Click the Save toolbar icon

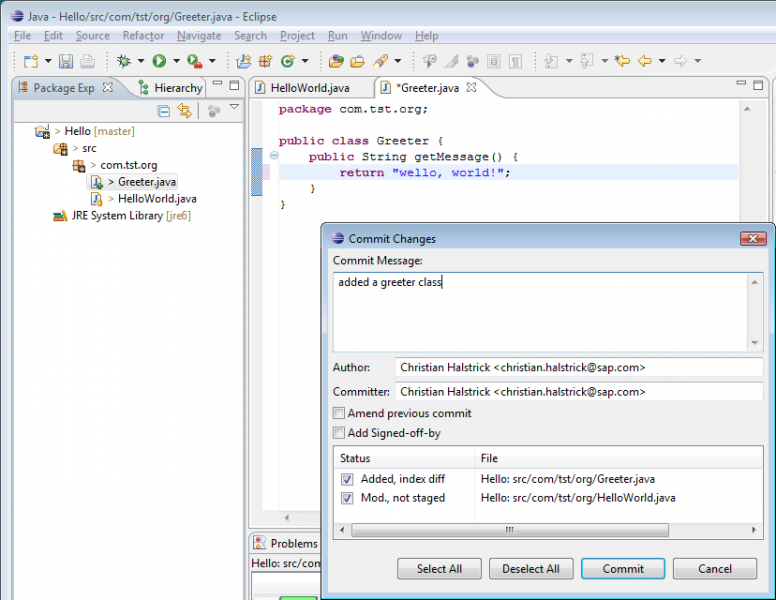coord(66,61)
